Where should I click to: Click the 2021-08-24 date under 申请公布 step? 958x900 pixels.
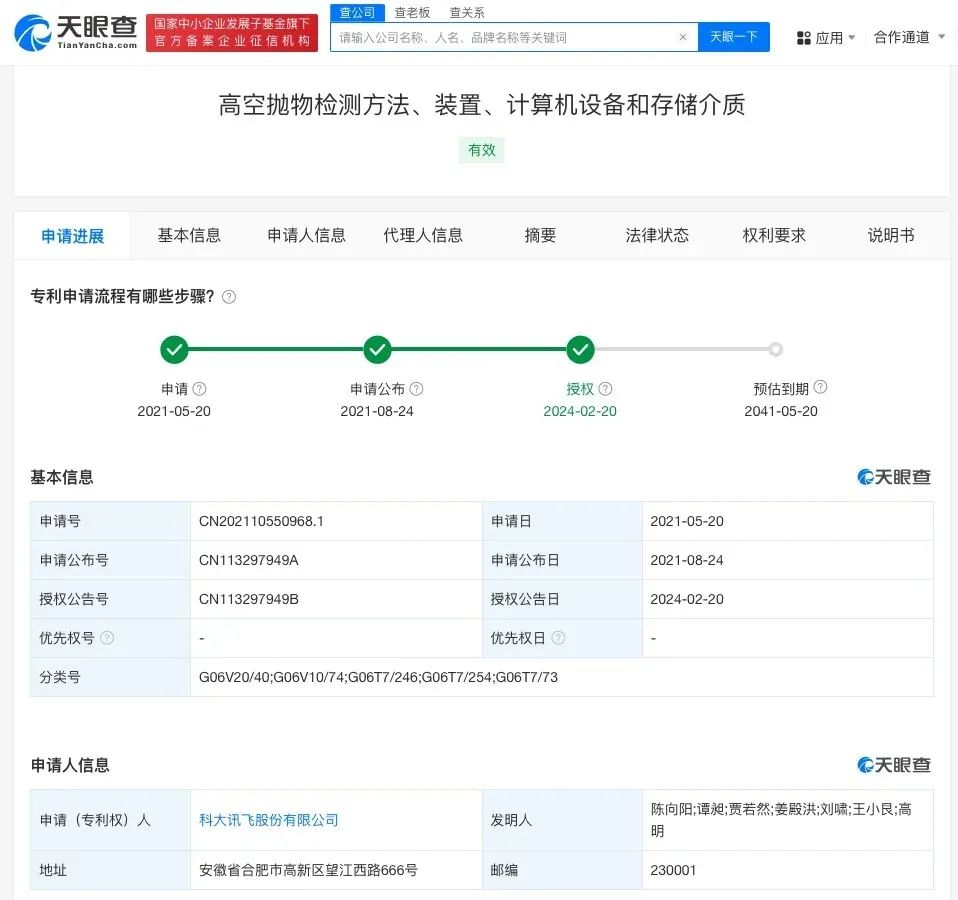(377, 411)
